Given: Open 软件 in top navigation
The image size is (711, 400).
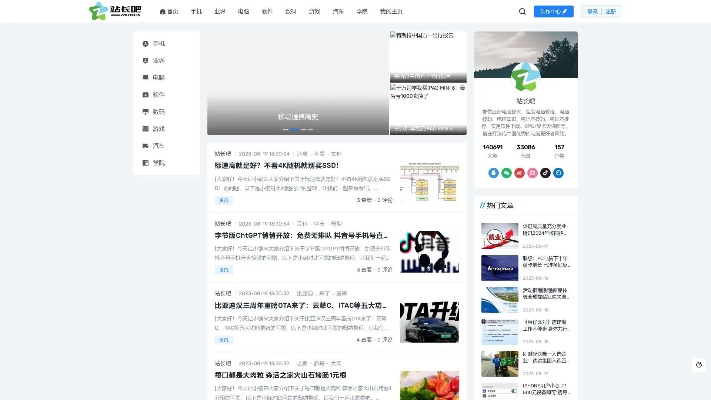Looking at the screenshot, I should tap(267, 11).
